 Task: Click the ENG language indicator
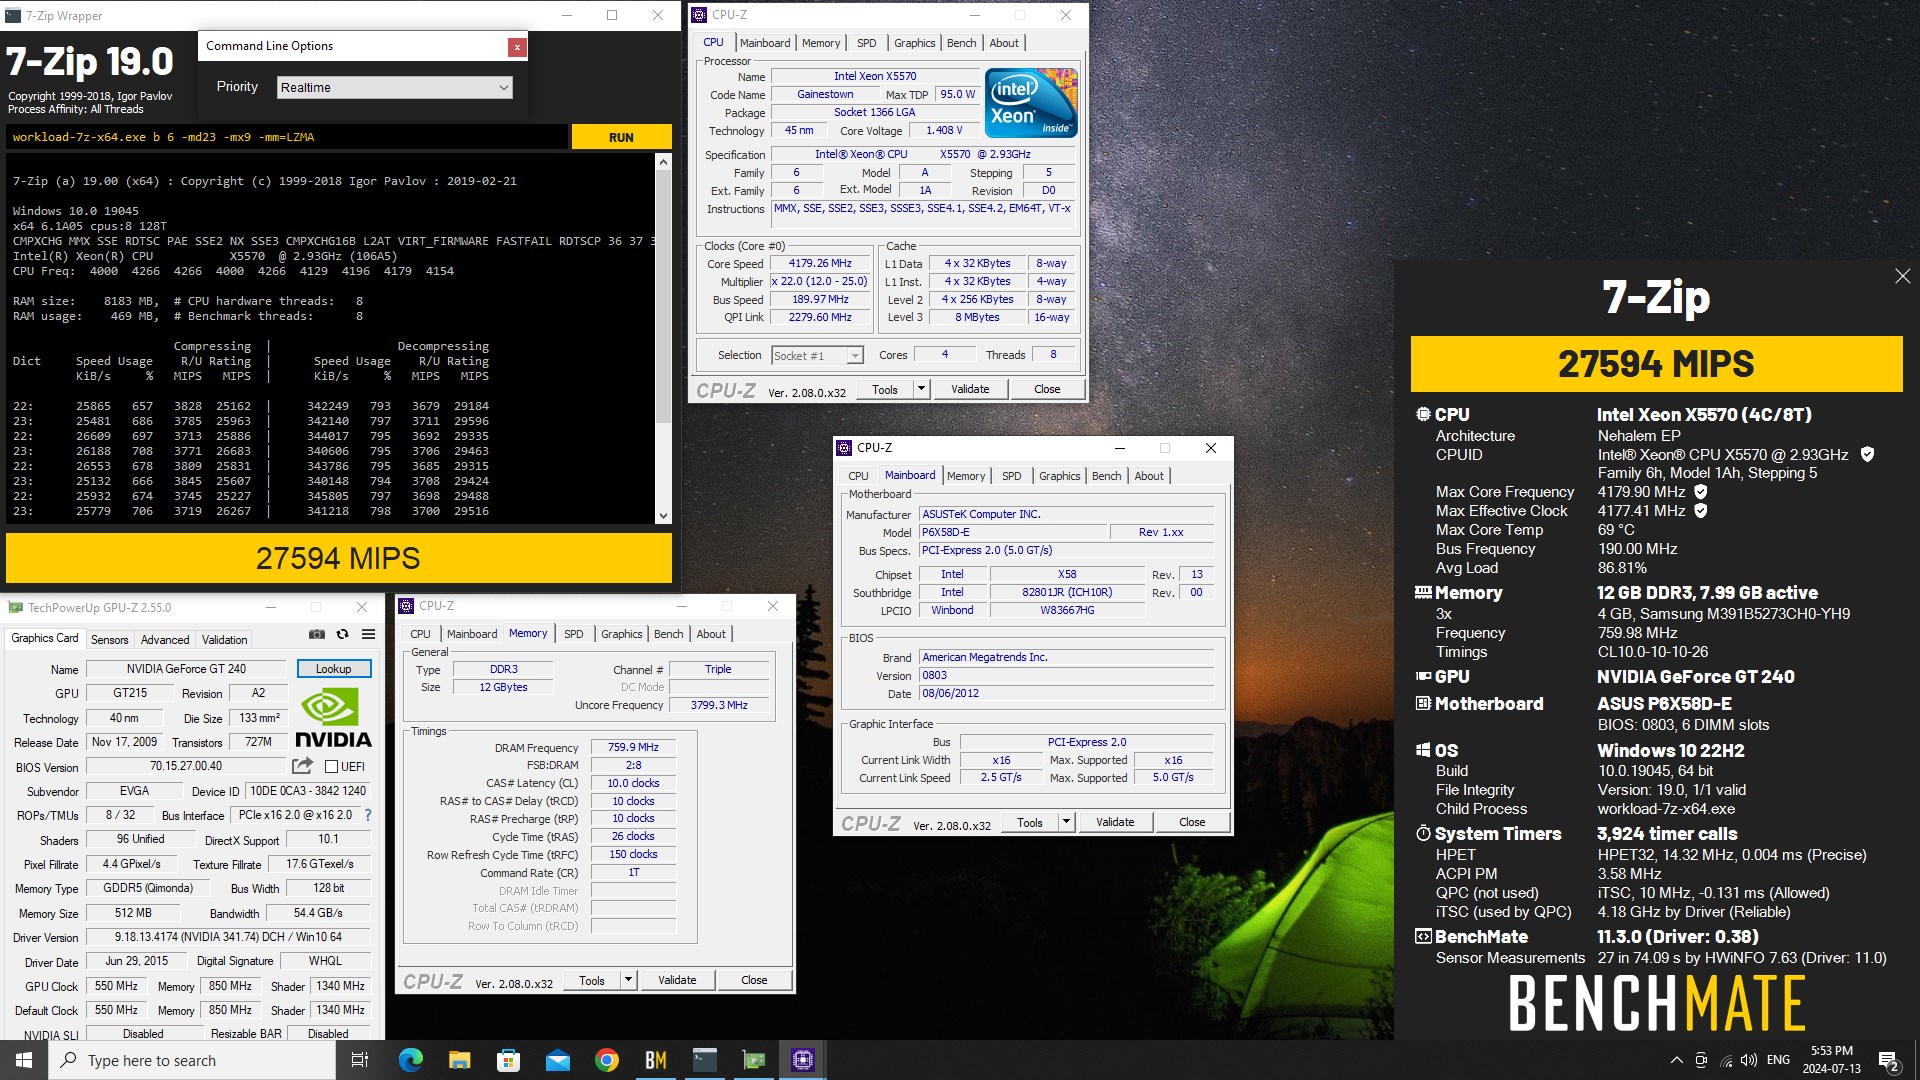pyautogui.click(x=1778, y=1060)
